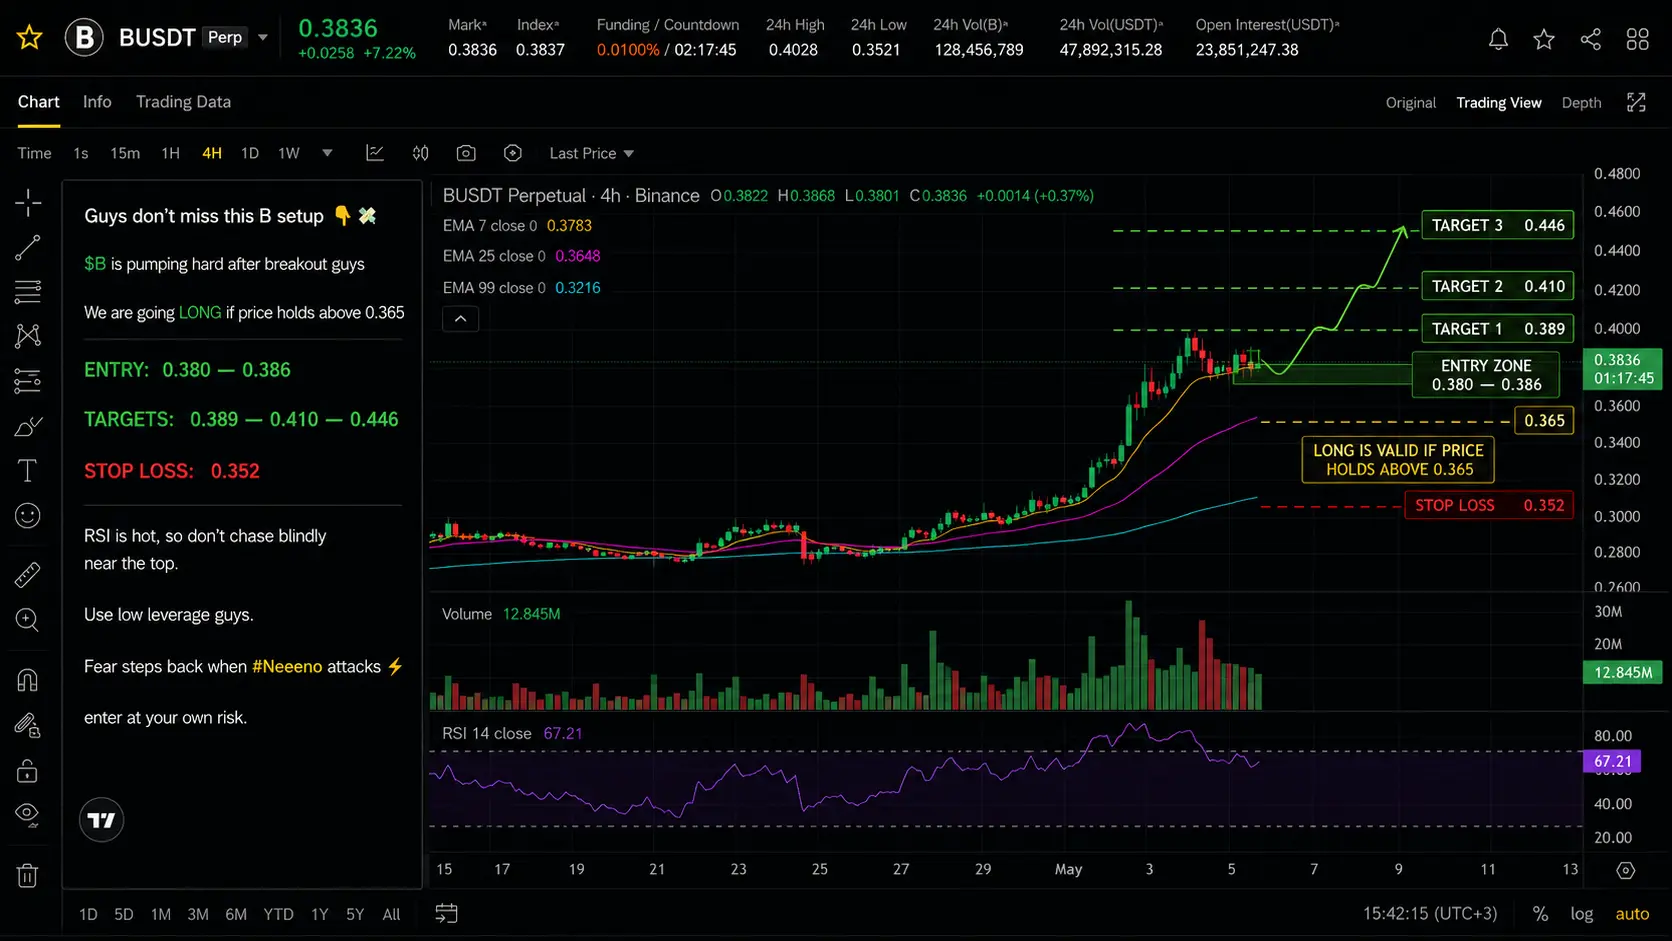The image size is (1672, 941).
Task: Expand the more intervals dropdown arrow
Action: (x=327, y=153)
